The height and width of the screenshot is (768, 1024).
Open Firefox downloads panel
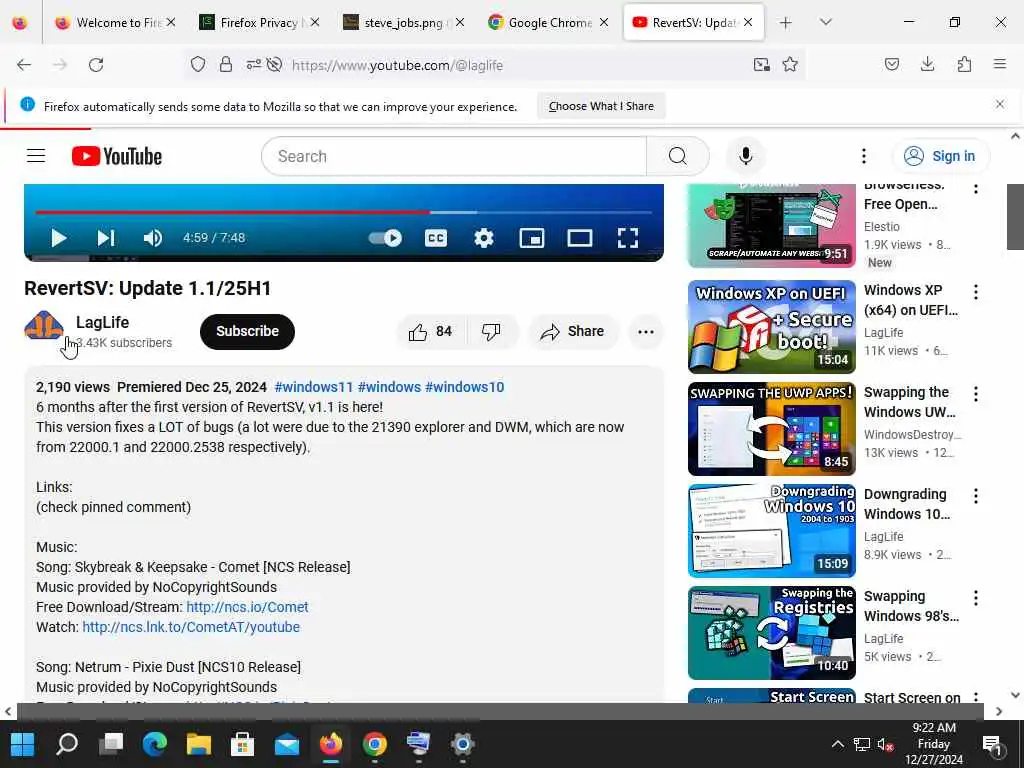(927, 65)
